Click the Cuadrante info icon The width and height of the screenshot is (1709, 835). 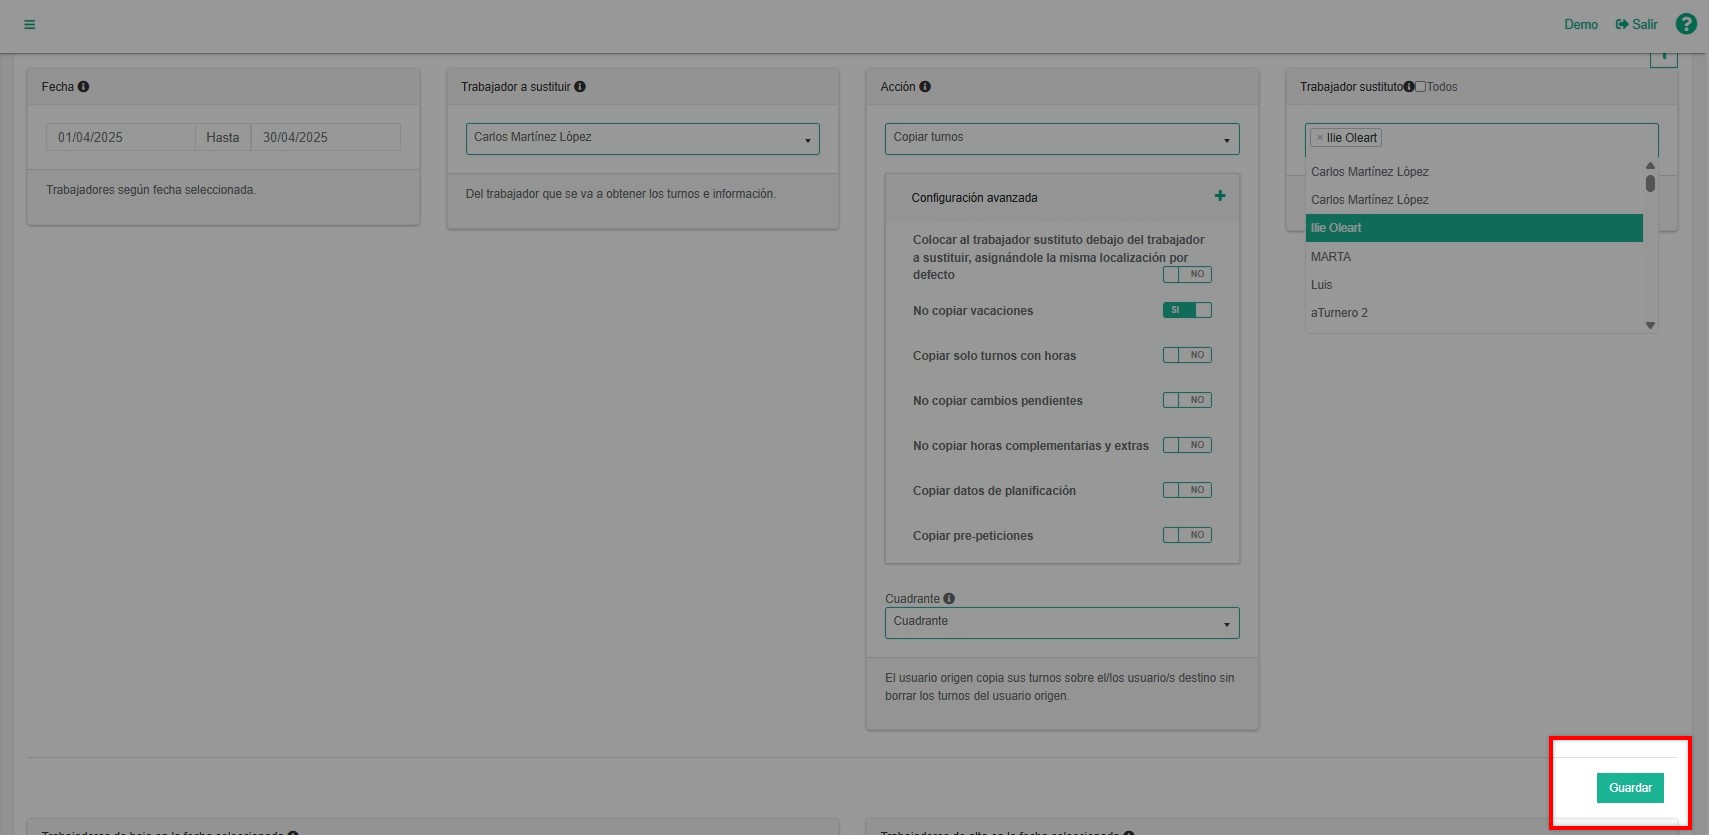click(949, 599)
